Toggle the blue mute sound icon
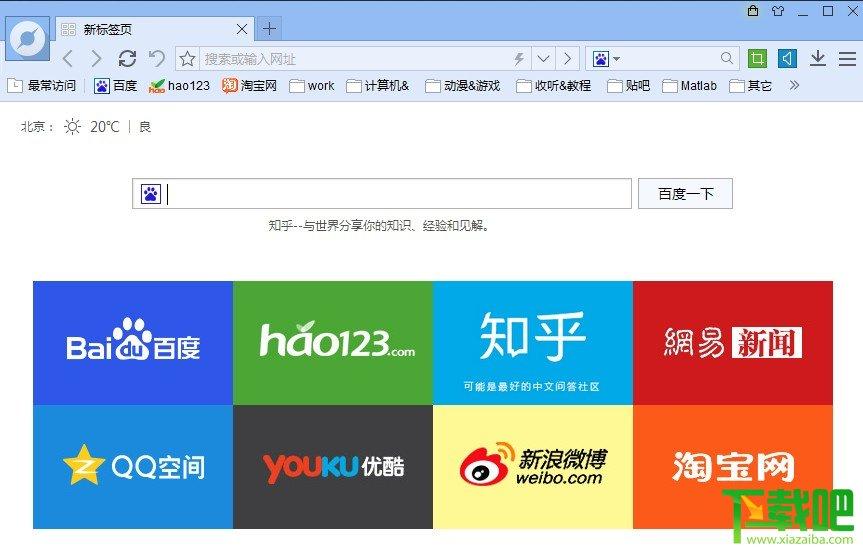Screen dimensions: 863x549 (788, 58)
